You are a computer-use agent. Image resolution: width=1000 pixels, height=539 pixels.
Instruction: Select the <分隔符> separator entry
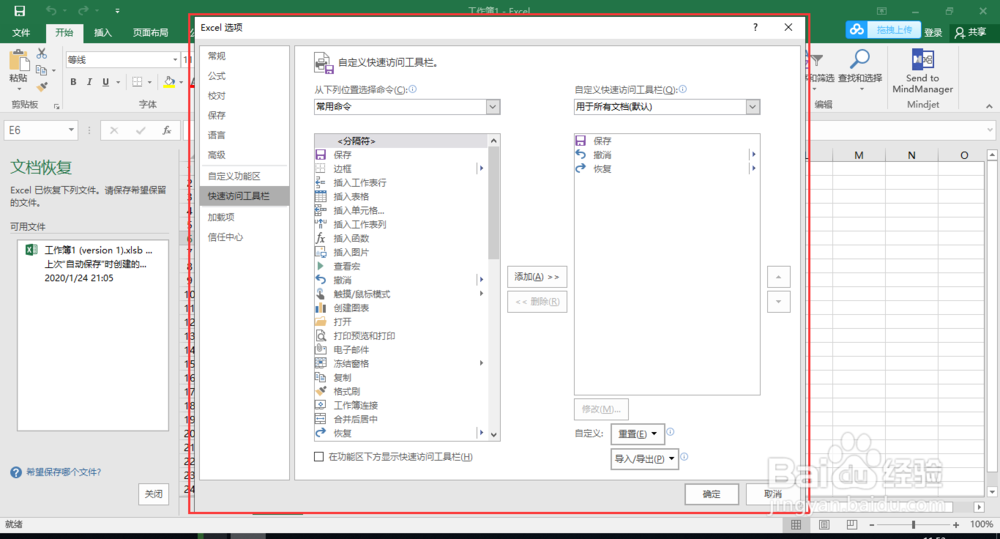pyautogui.click(x=401, y=140)
